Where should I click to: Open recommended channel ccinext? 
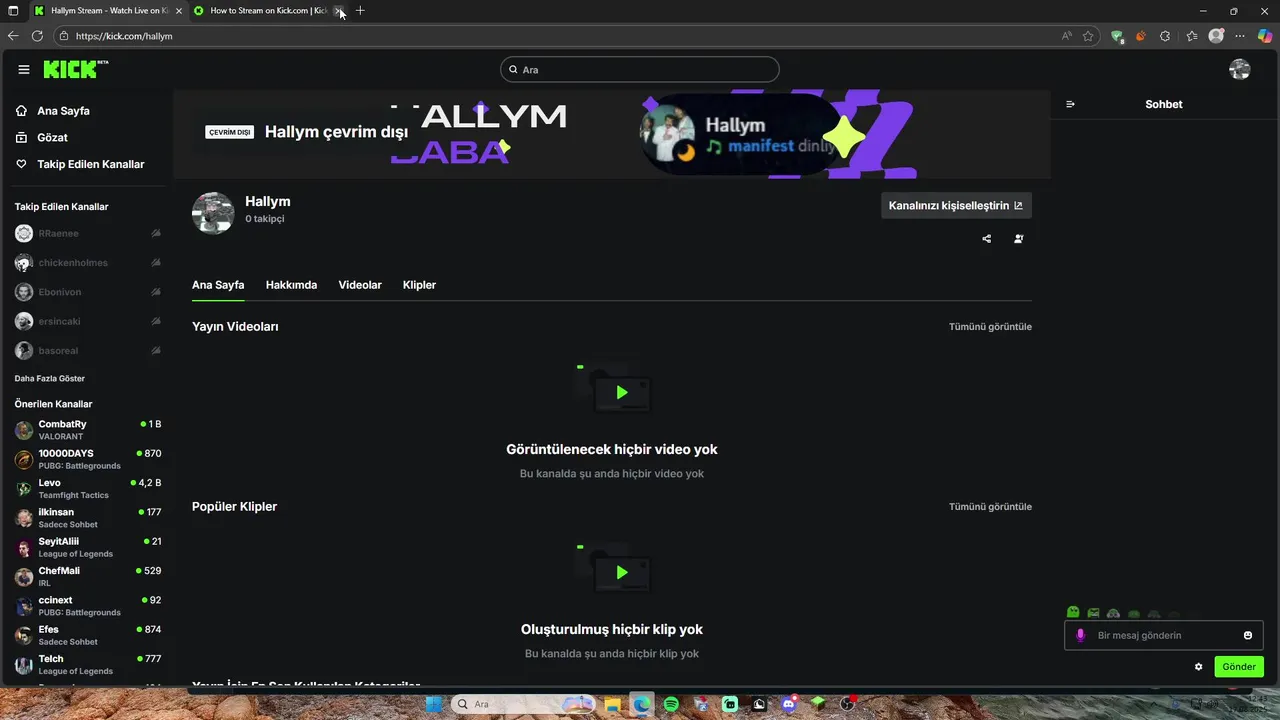click(x=88, y=606)
